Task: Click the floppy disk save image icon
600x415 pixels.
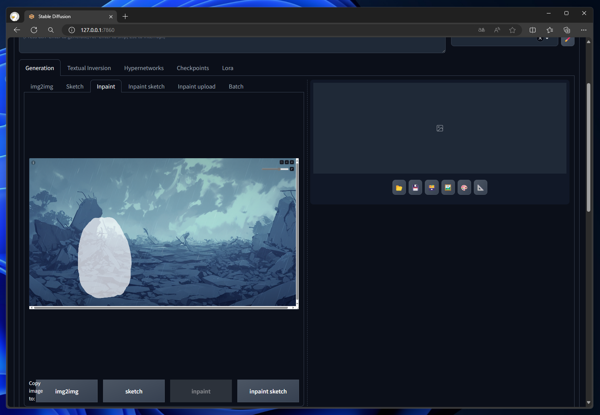Action: (415, 188)
